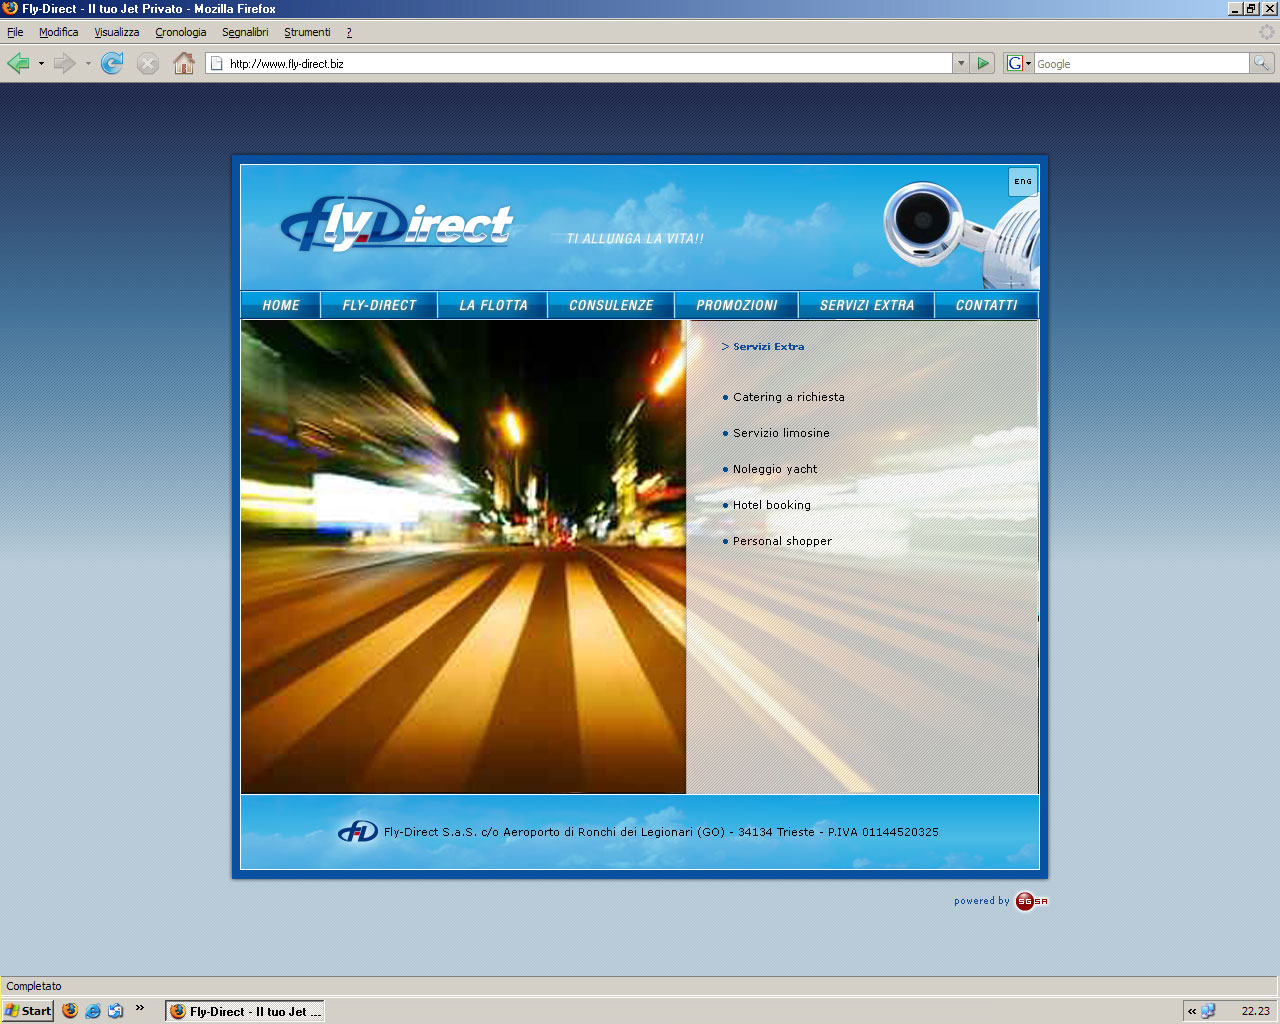The image size is (1280, 1024).
Task: Open the Segnalibri menu
Action: click(x=245, y=32)
